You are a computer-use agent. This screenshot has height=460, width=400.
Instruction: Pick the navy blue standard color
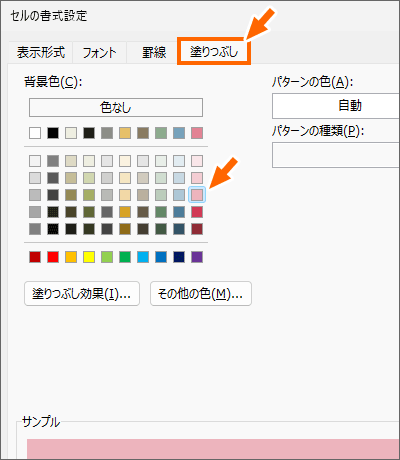(x=179, y=257)
